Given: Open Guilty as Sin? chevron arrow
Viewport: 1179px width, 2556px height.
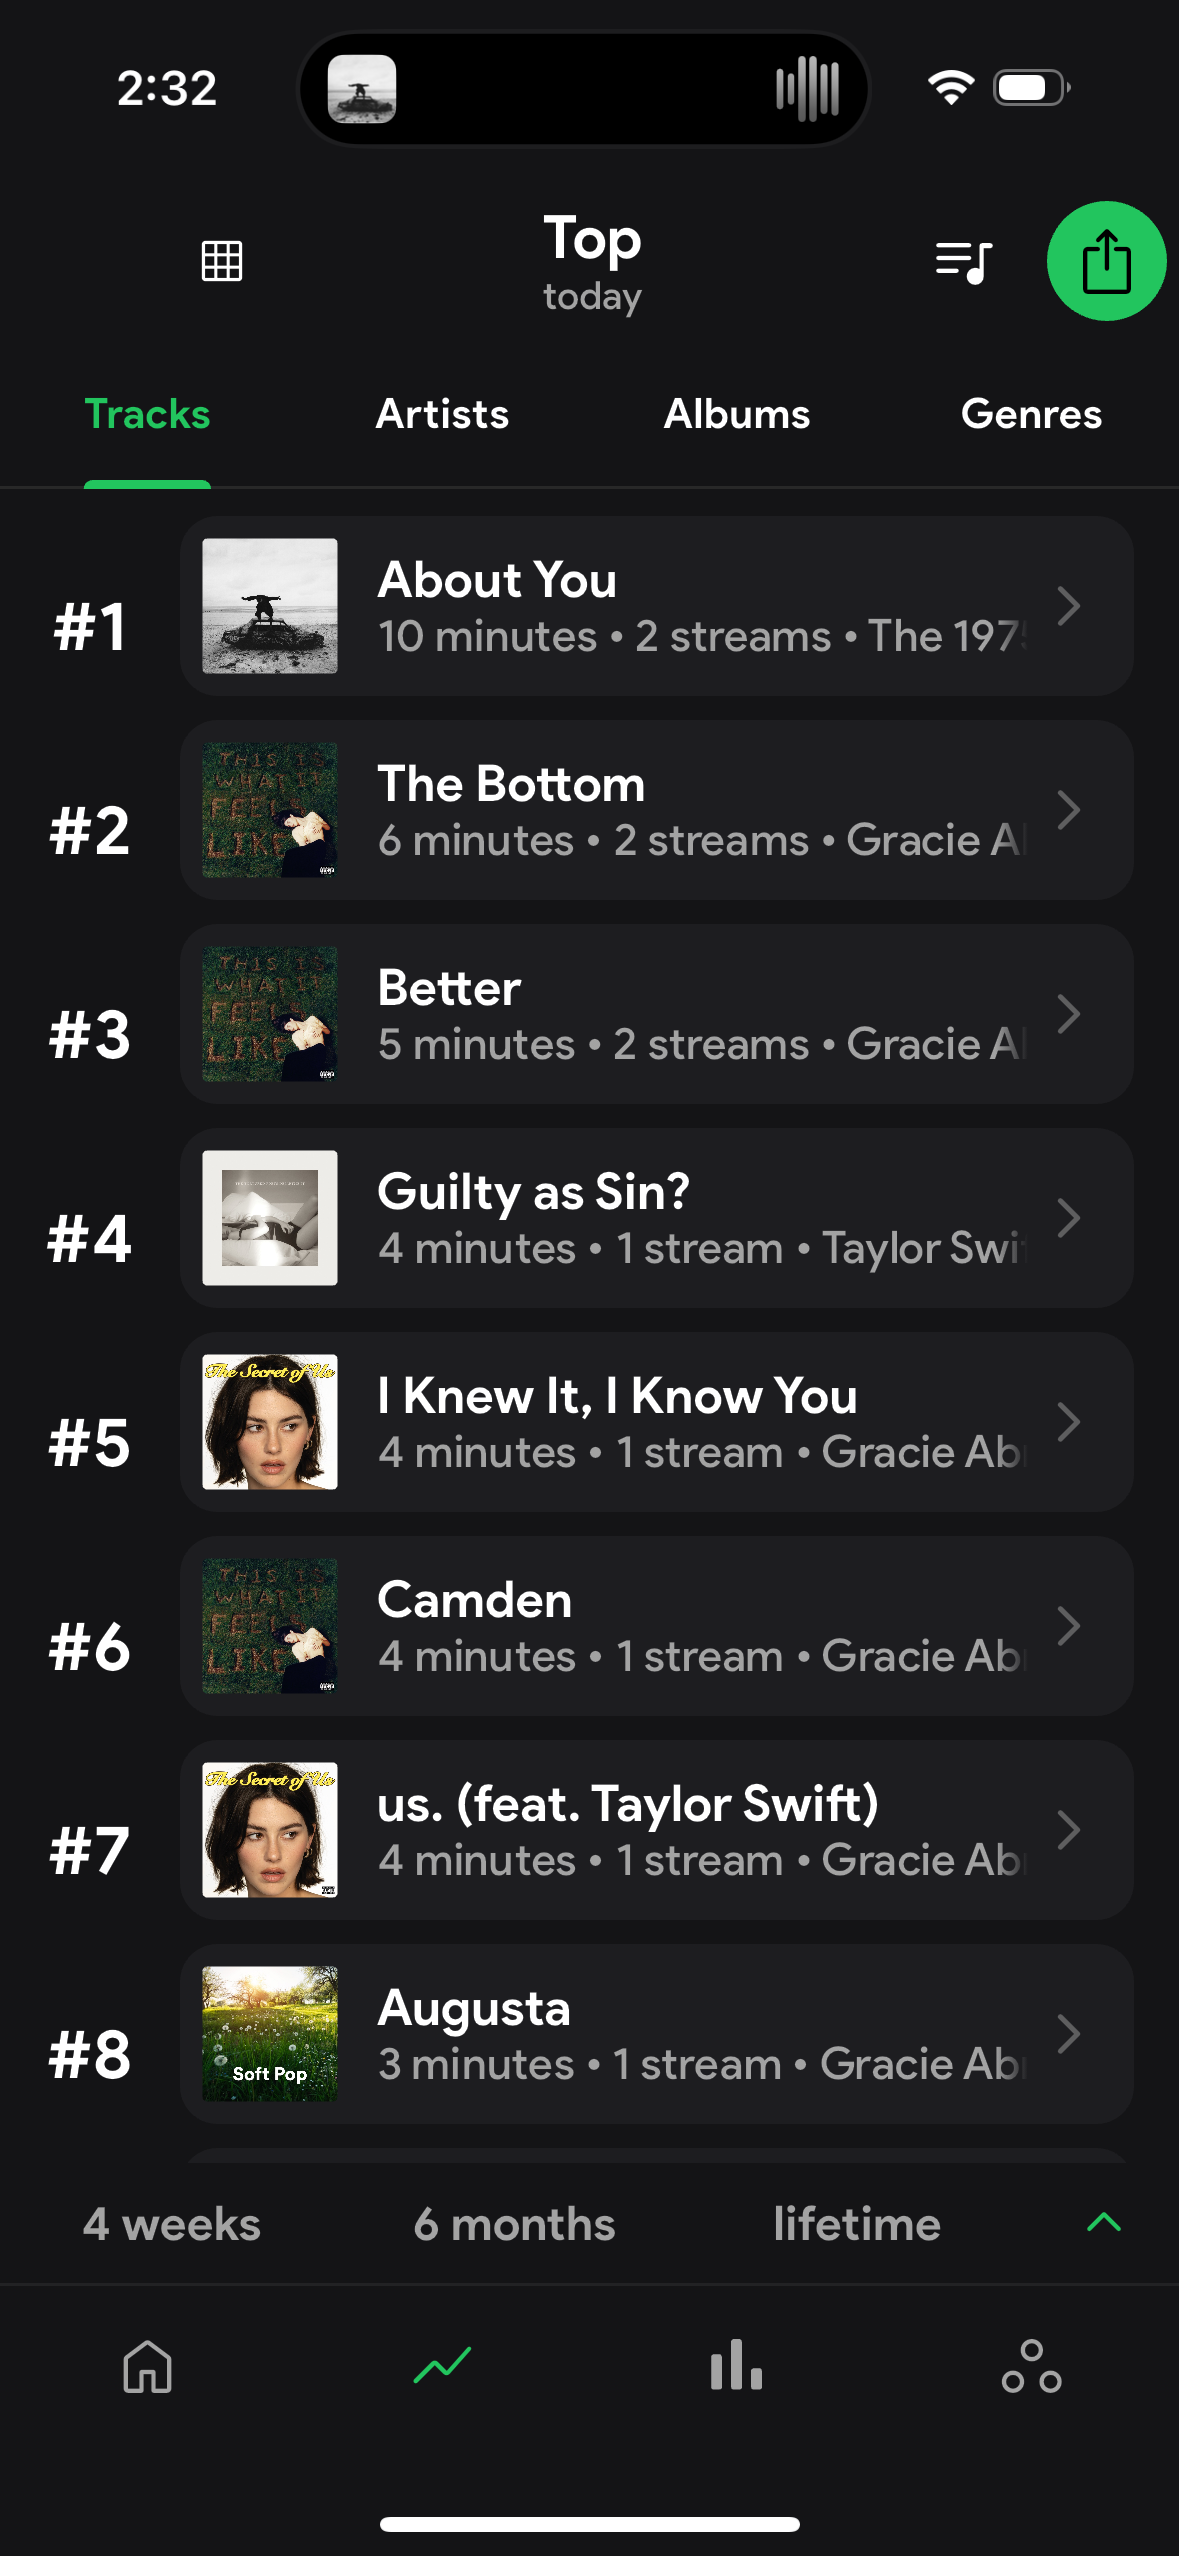Looking at the screenshot, I should (x=1068, y=1218).
